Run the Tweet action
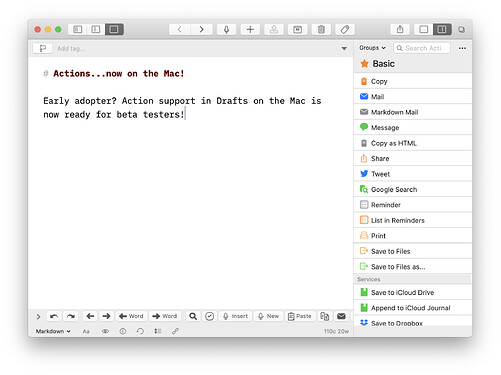The width and height of the screenshot is (501, 375). click(x=413, y=174)
